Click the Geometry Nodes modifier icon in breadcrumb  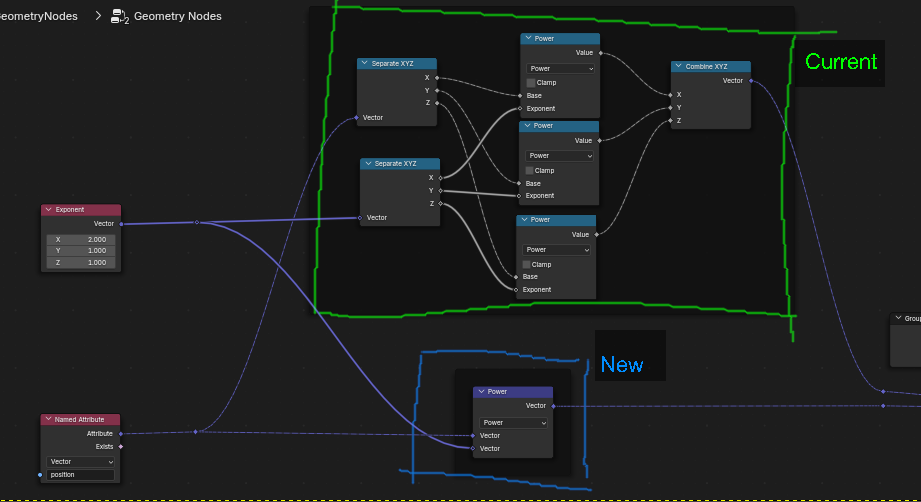click(x=119, y=16)
